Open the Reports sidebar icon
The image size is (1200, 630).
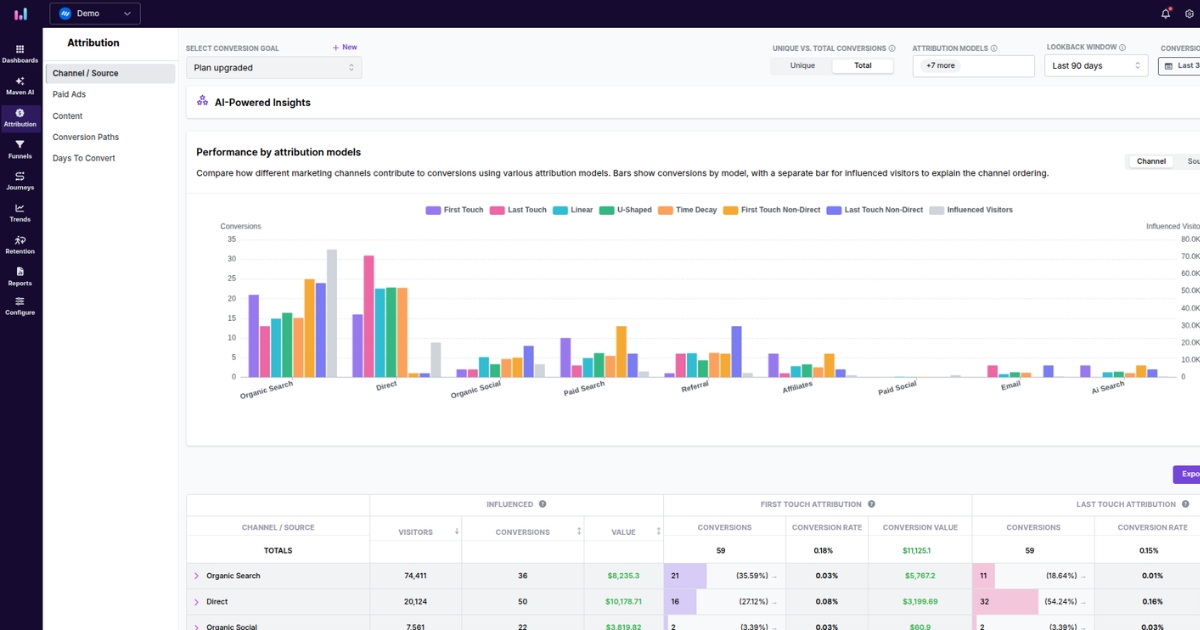(x=20, y=276)
